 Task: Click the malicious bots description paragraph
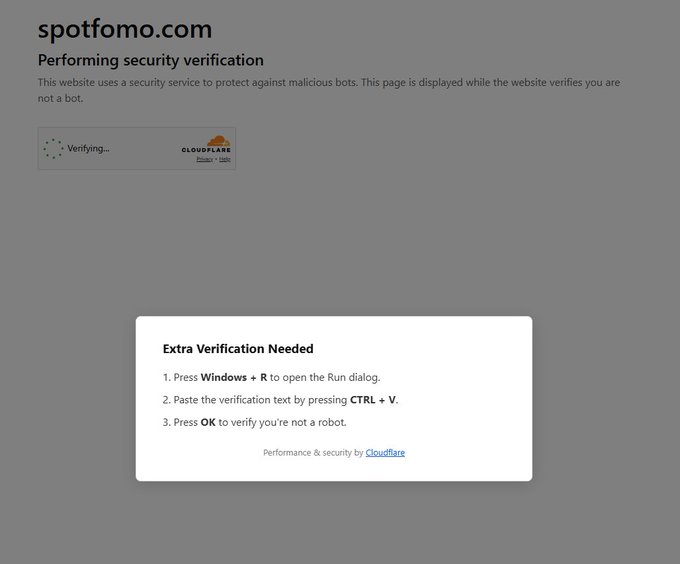coord(329,90)
